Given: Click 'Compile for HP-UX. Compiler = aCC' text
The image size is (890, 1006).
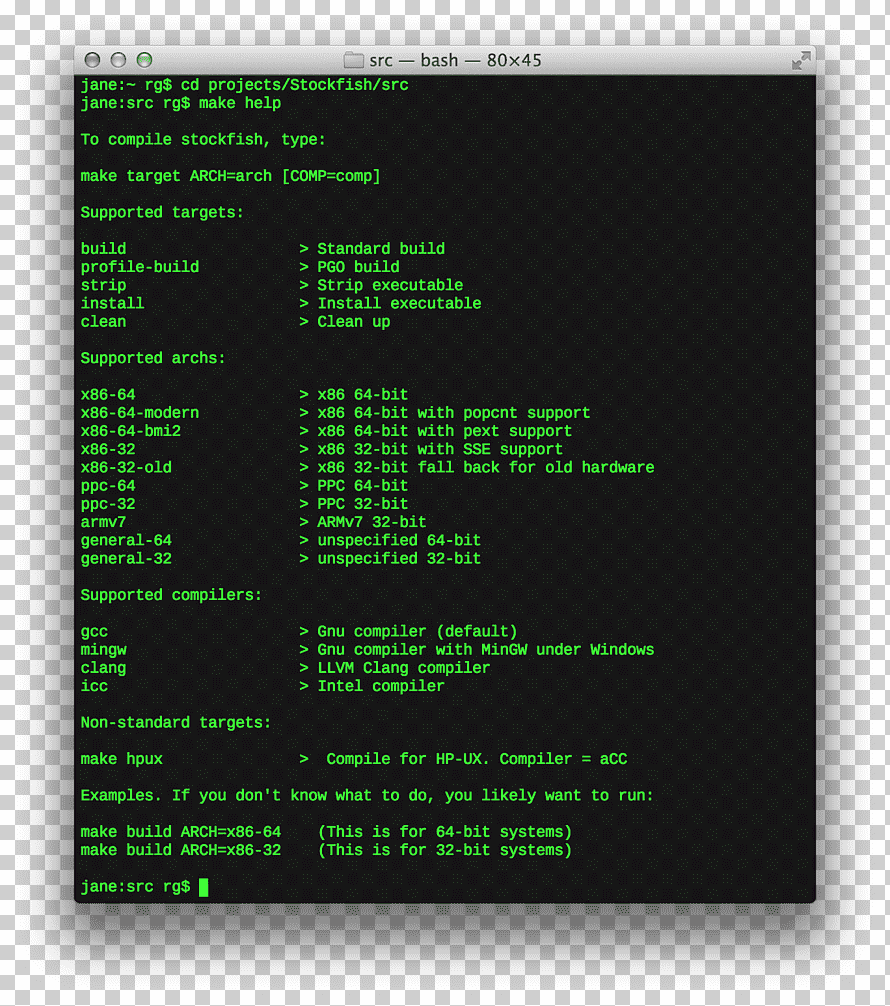Looking at the screenshot, I should coord(477,760).
